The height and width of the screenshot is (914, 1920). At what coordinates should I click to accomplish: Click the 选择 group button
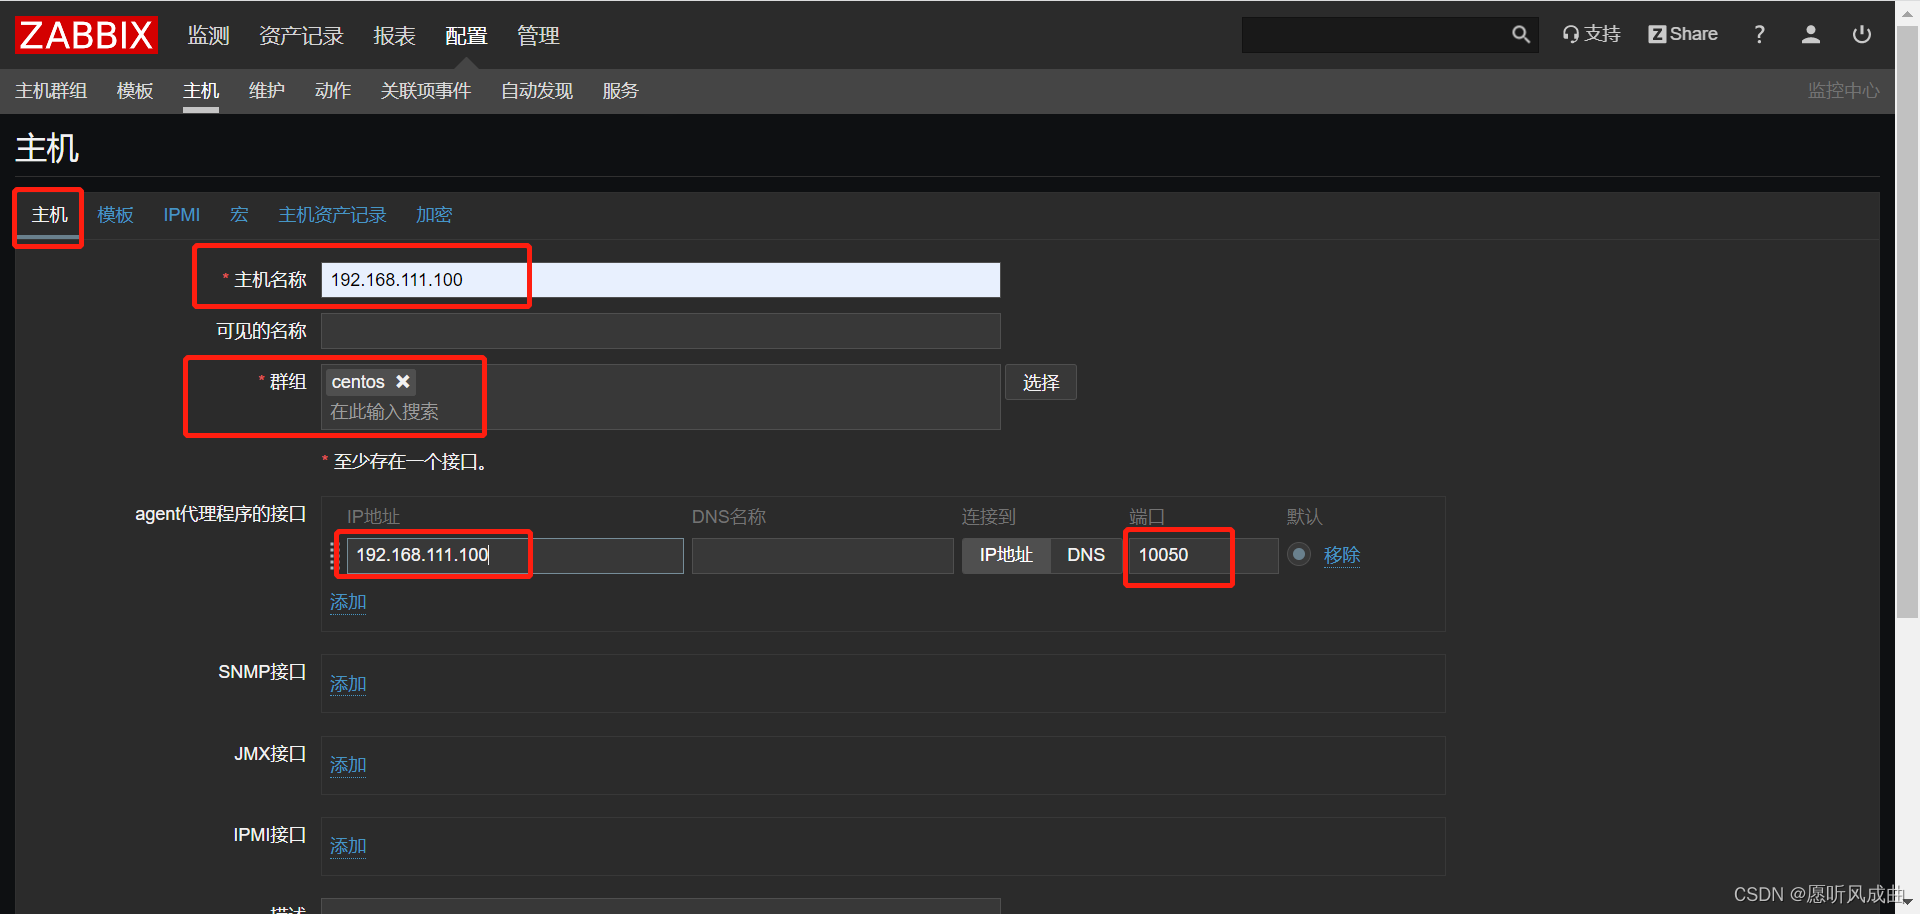[1041, 382]
